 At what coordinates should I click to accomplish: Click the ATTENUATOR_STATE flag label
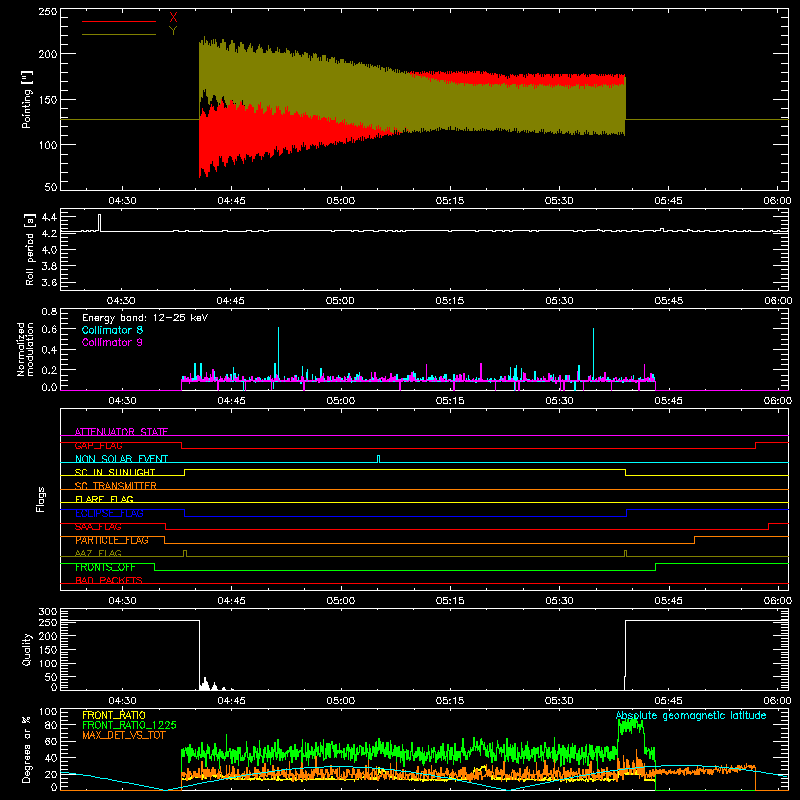point(121,432)
